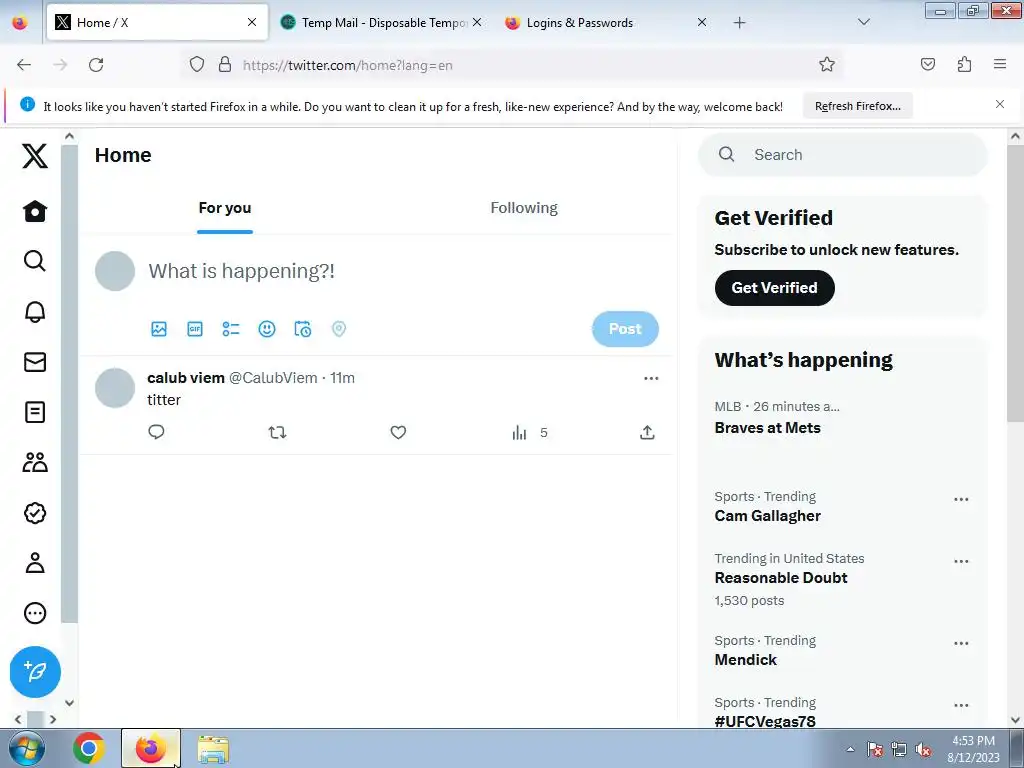Go back in Firefox
1024x768 pixels.
[24, 65]
